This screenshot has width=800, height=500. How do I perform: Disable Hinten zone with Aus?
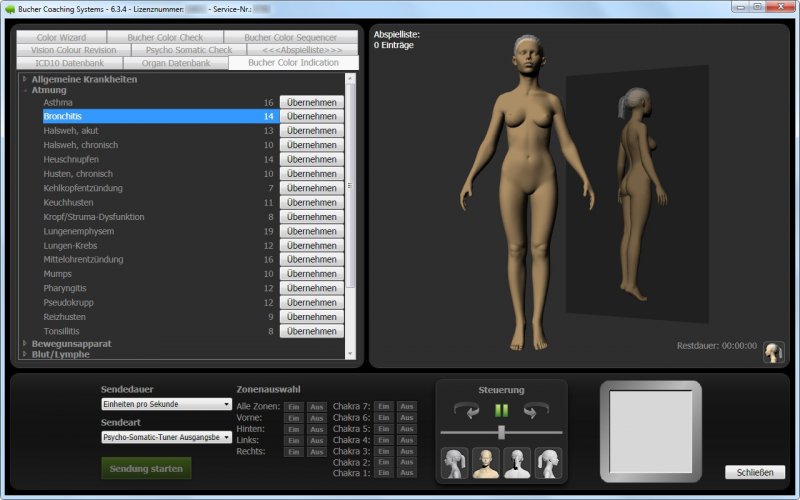coord(317,429)
